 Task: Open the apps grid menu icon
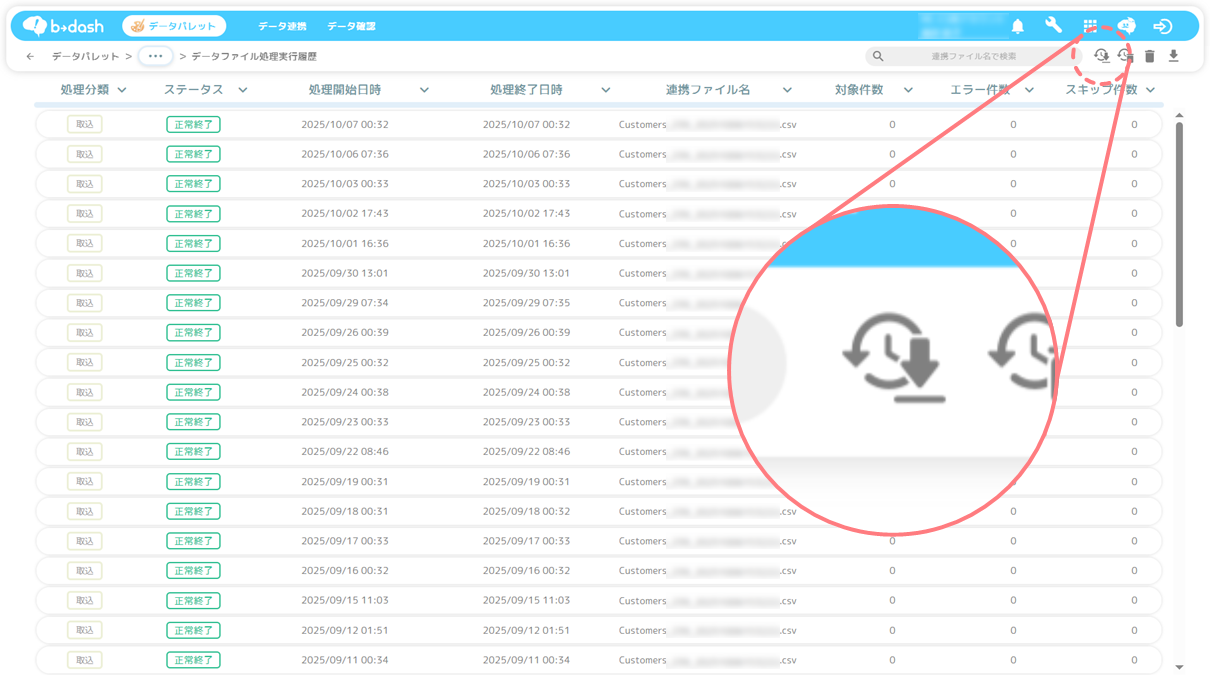1090,26
